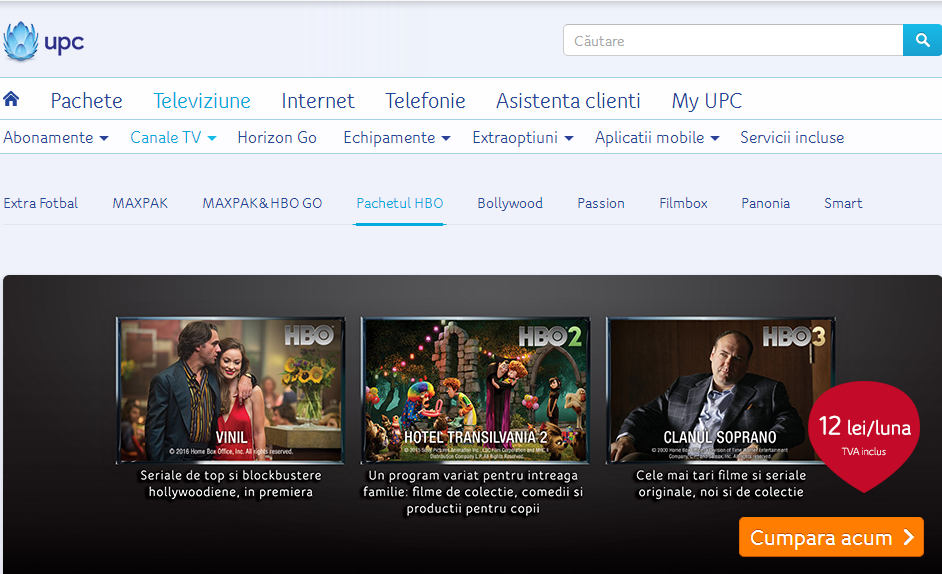Click the 'Un program variat pentru intreaga familie' text
This screenshot has width=942, height=574.
tap(473, 492)
